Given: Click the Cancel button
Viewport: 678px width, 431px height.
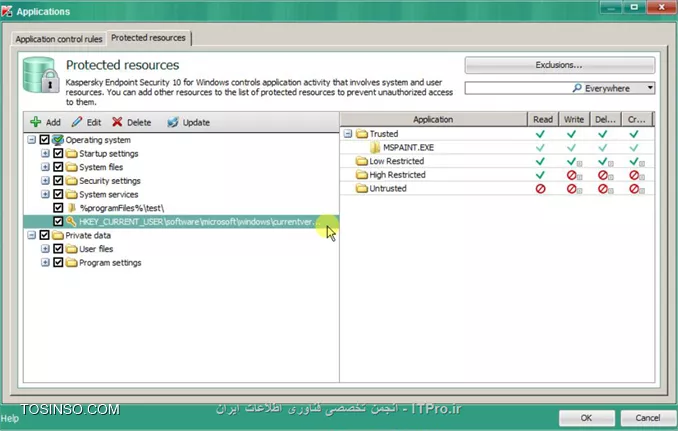Looking at the screenshot, I should click(x=648, y=418).
